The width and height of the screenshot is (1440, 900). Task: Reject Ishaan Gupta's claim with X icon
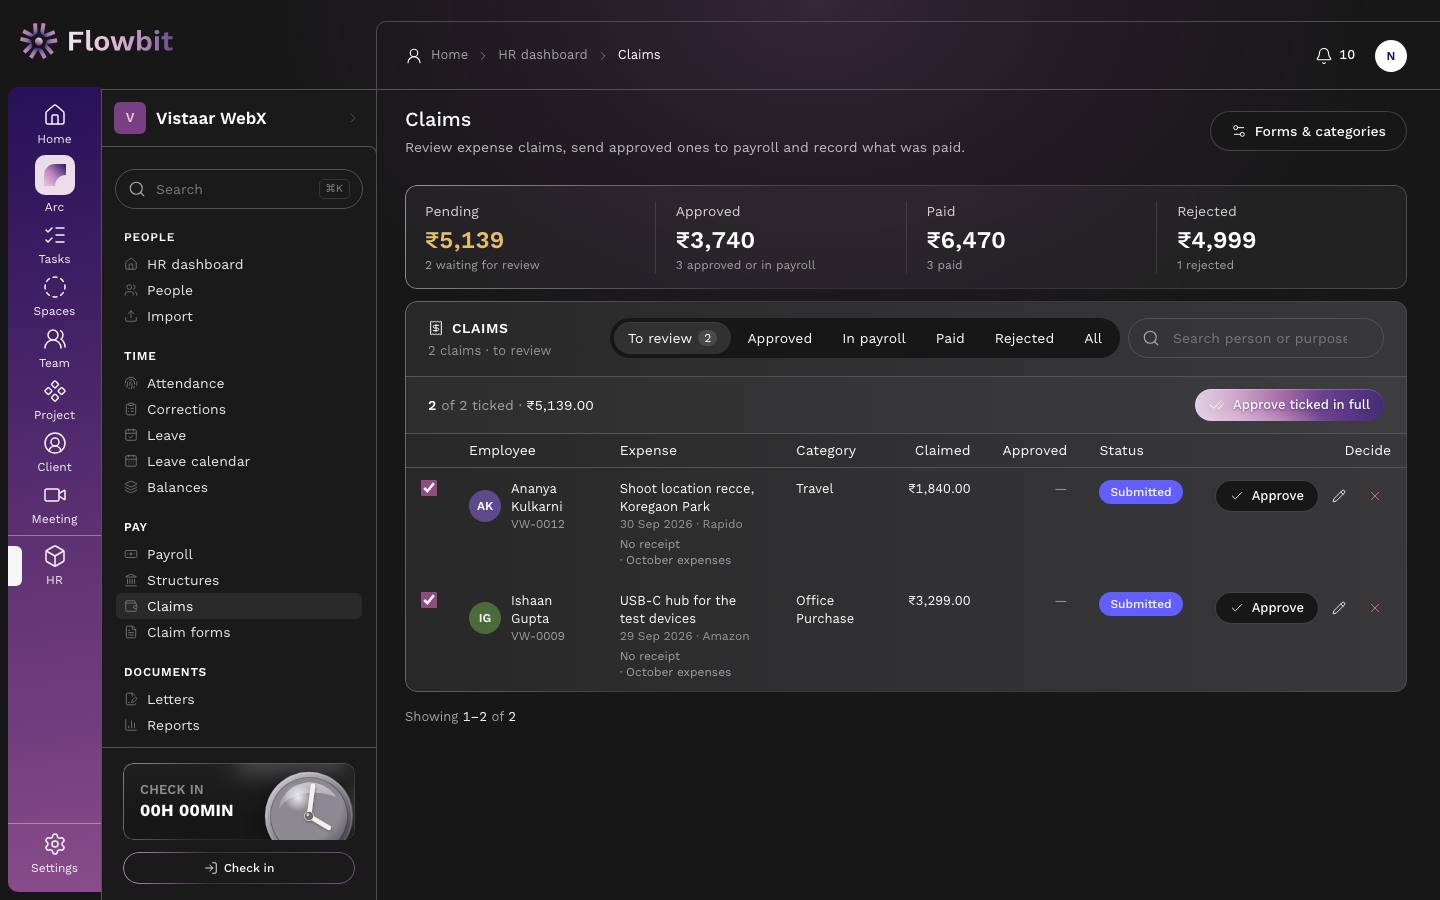click(x=1375, y=608)
